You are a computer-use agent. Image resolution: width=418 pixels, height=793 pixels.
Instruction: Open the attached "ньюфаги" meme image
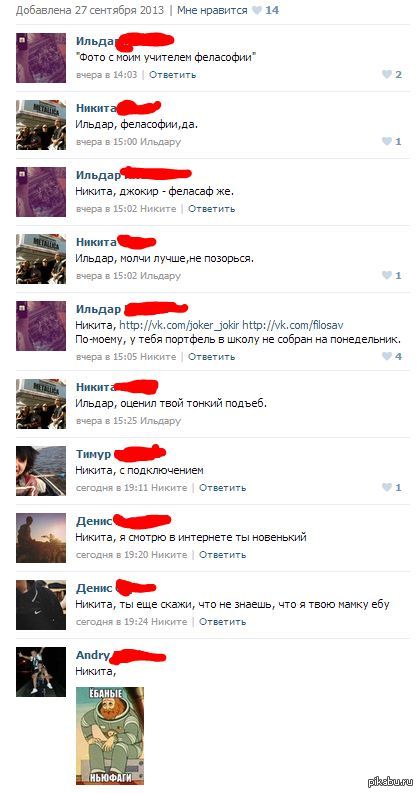(110, 735)
